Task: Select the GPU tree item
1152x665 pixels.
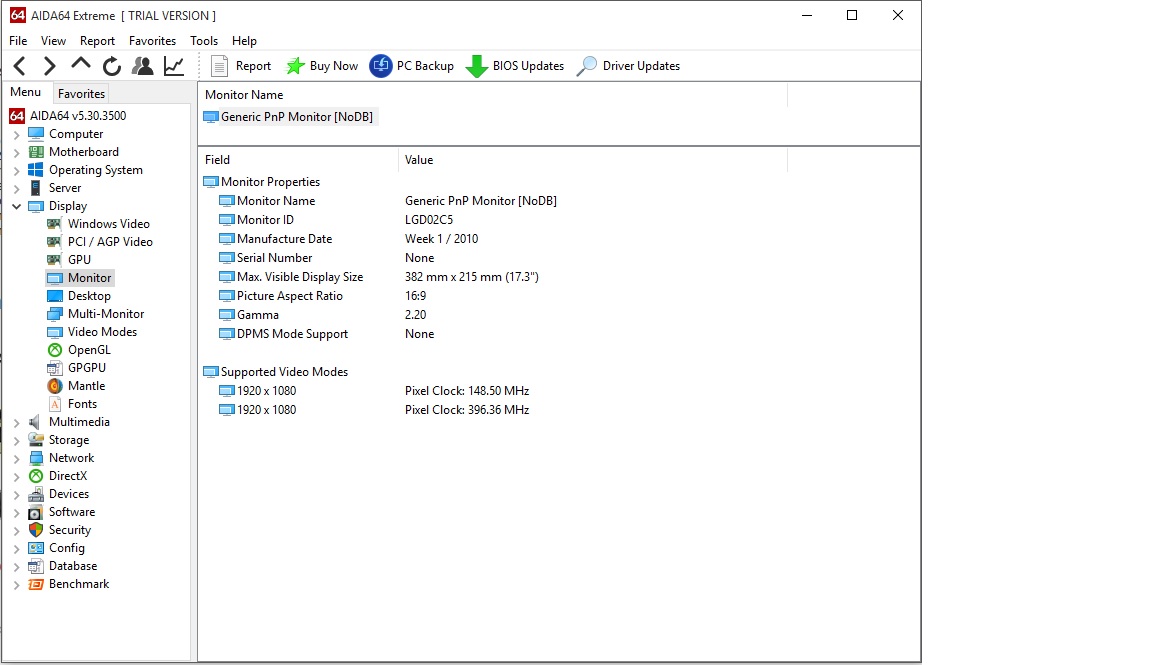Action: 70,260
